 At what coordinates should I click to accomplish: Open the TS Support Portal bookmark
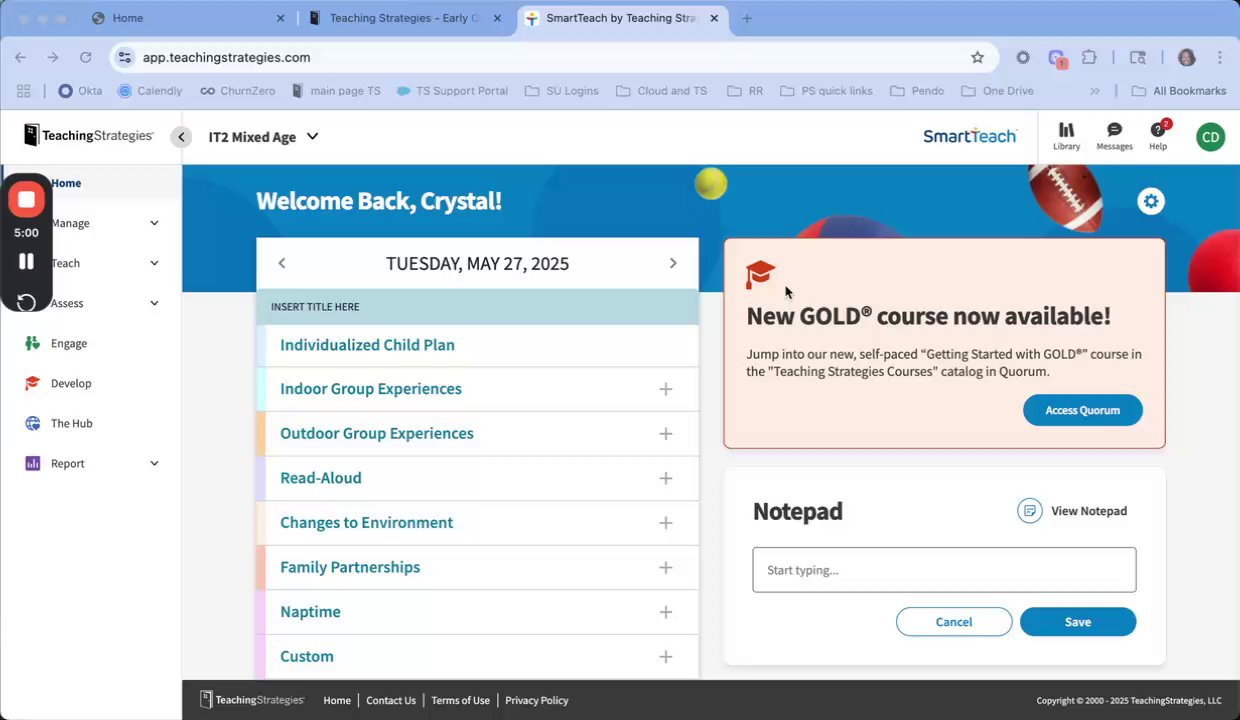click(452, 91)
